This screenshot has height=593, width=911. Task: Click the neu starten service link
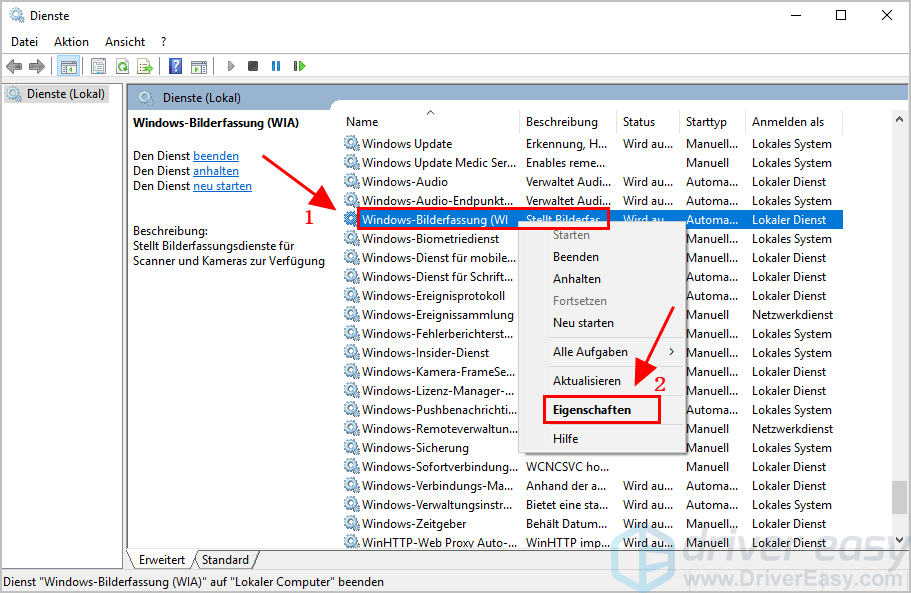pyautogui.click(x=223, y=186)
